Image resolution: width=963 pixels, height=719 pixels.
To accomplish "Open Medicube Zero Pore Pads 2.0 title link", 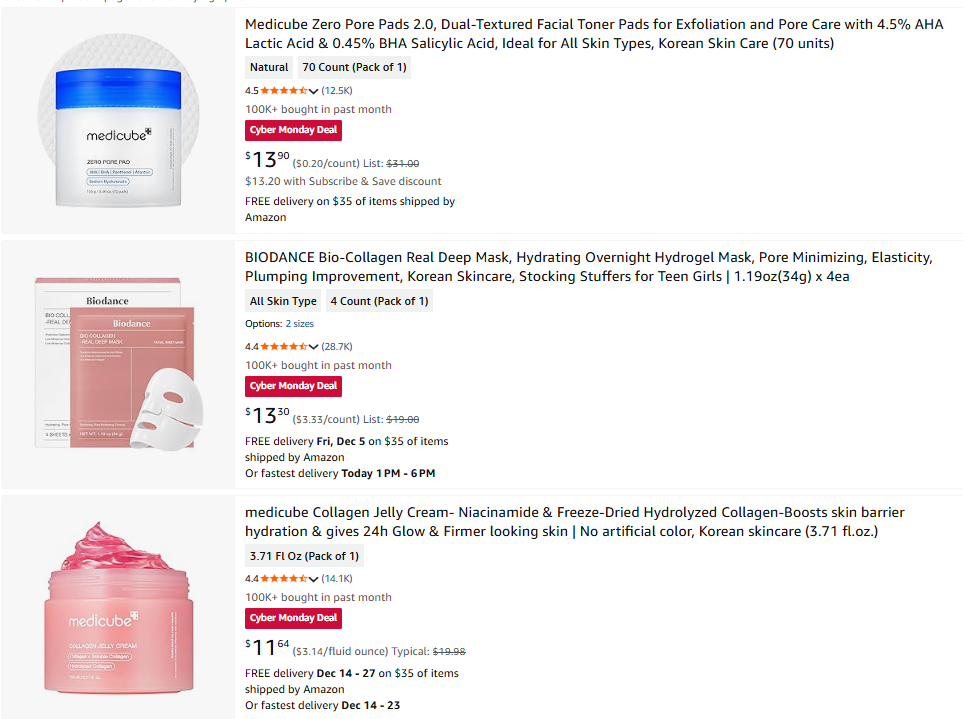I will [594, 33].
